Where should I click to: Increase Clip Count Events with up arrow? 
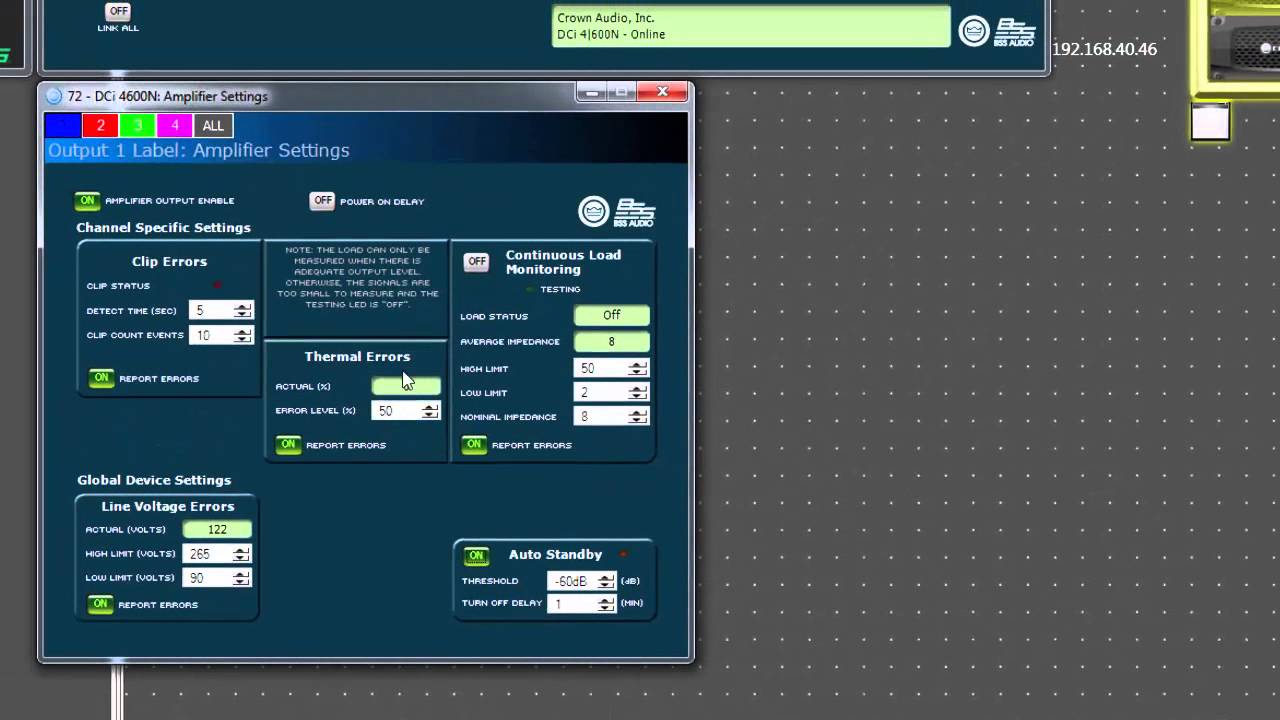pyautogui.click(x=243, y=331)
